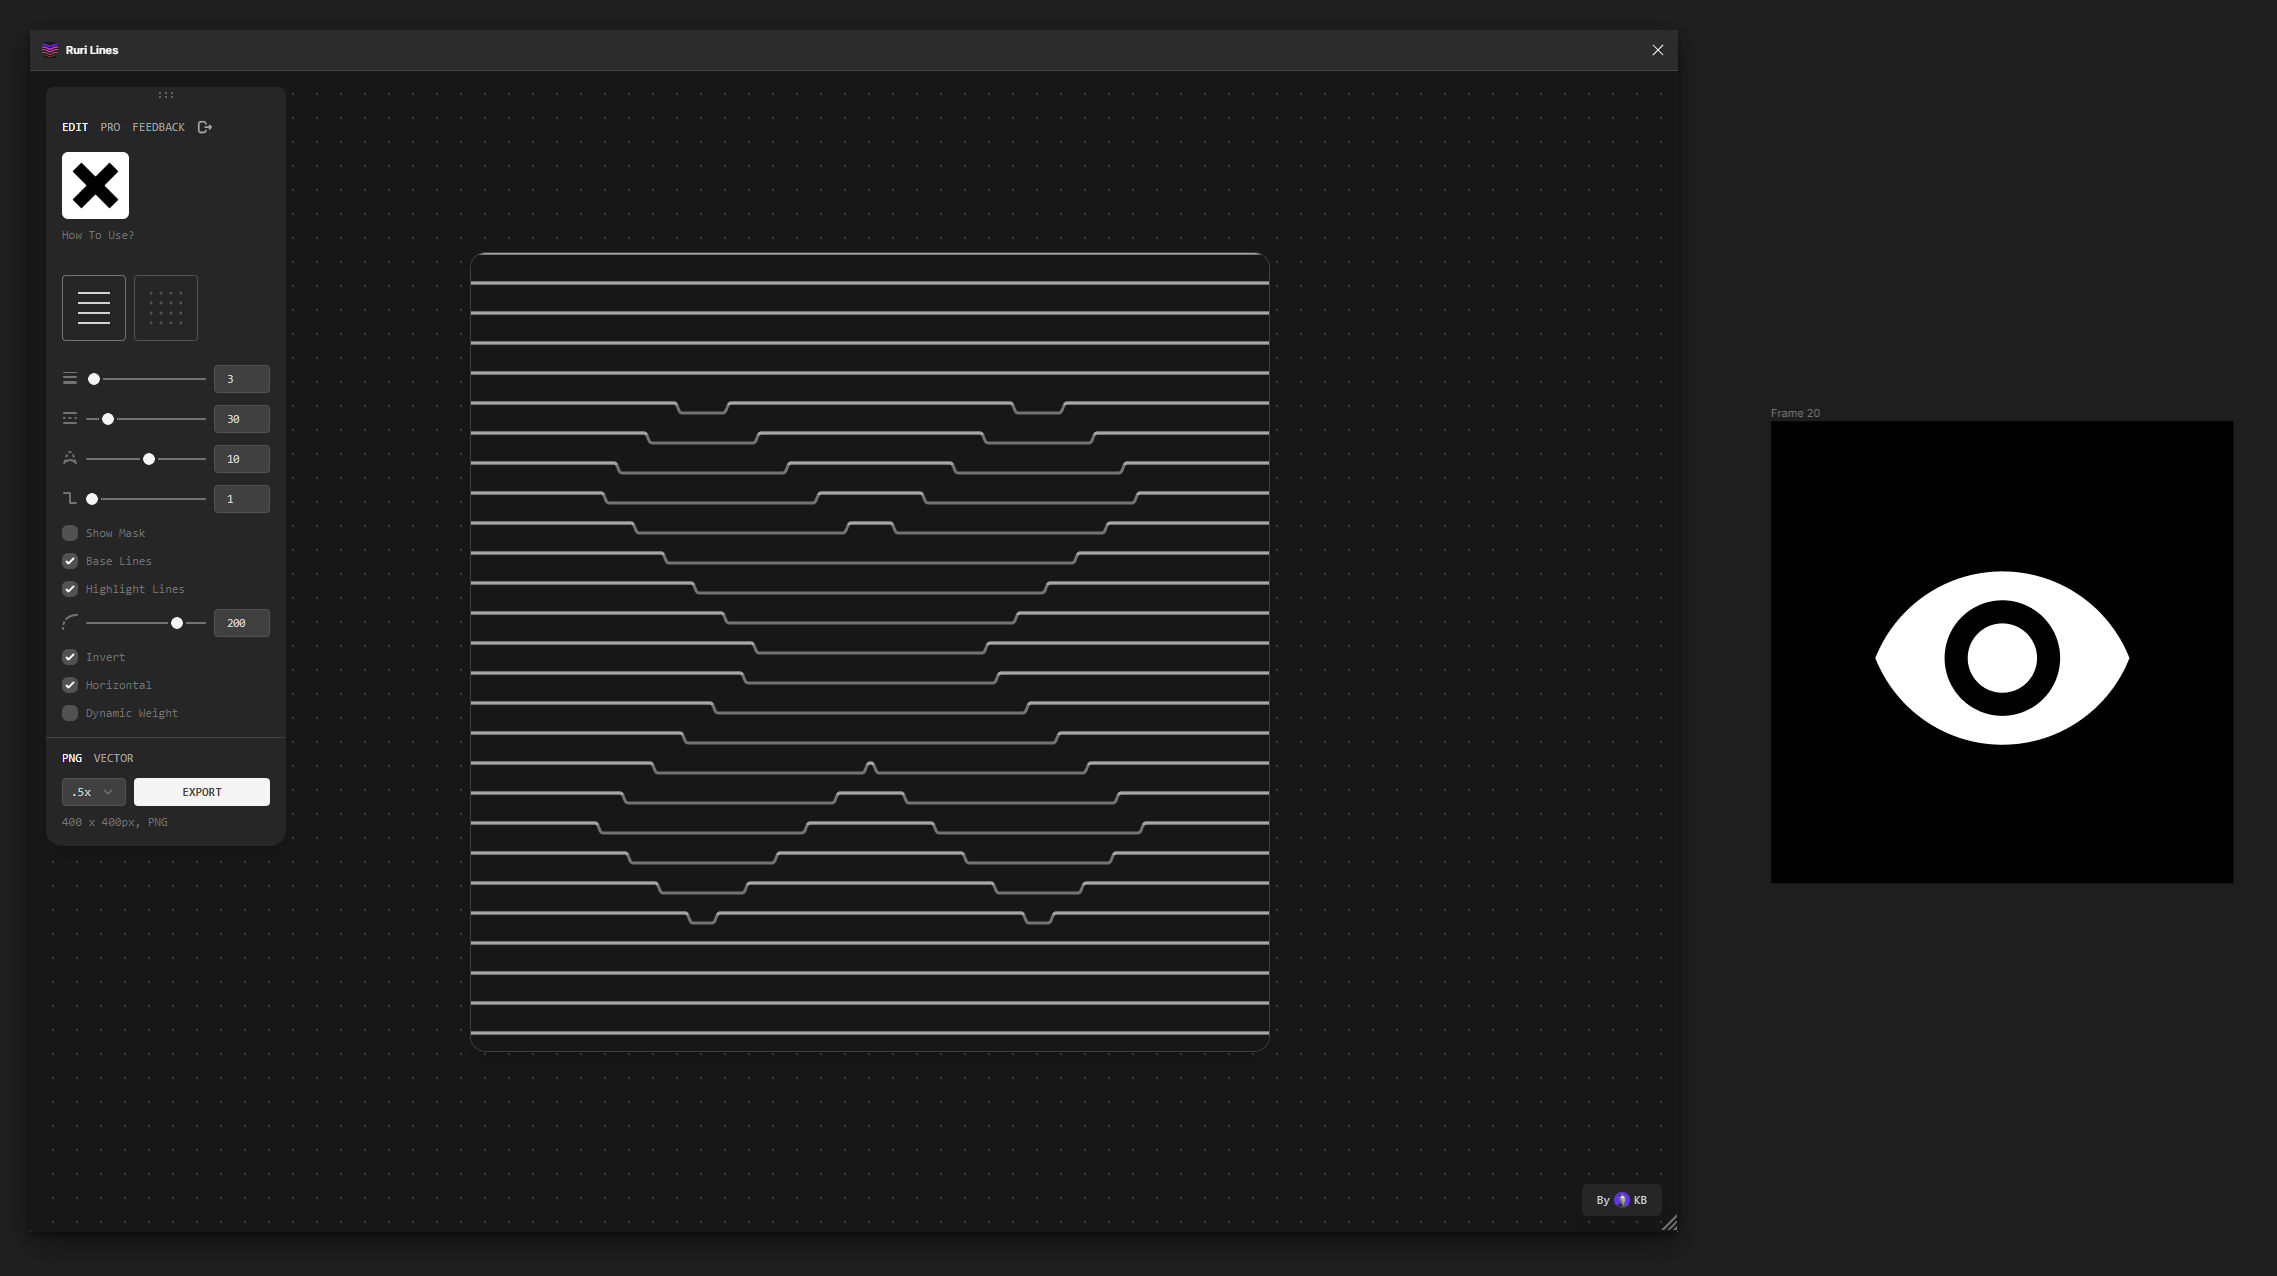Click the input field showing 200
Viewport: 2277px width, 1276px height.
click(242, 623)
